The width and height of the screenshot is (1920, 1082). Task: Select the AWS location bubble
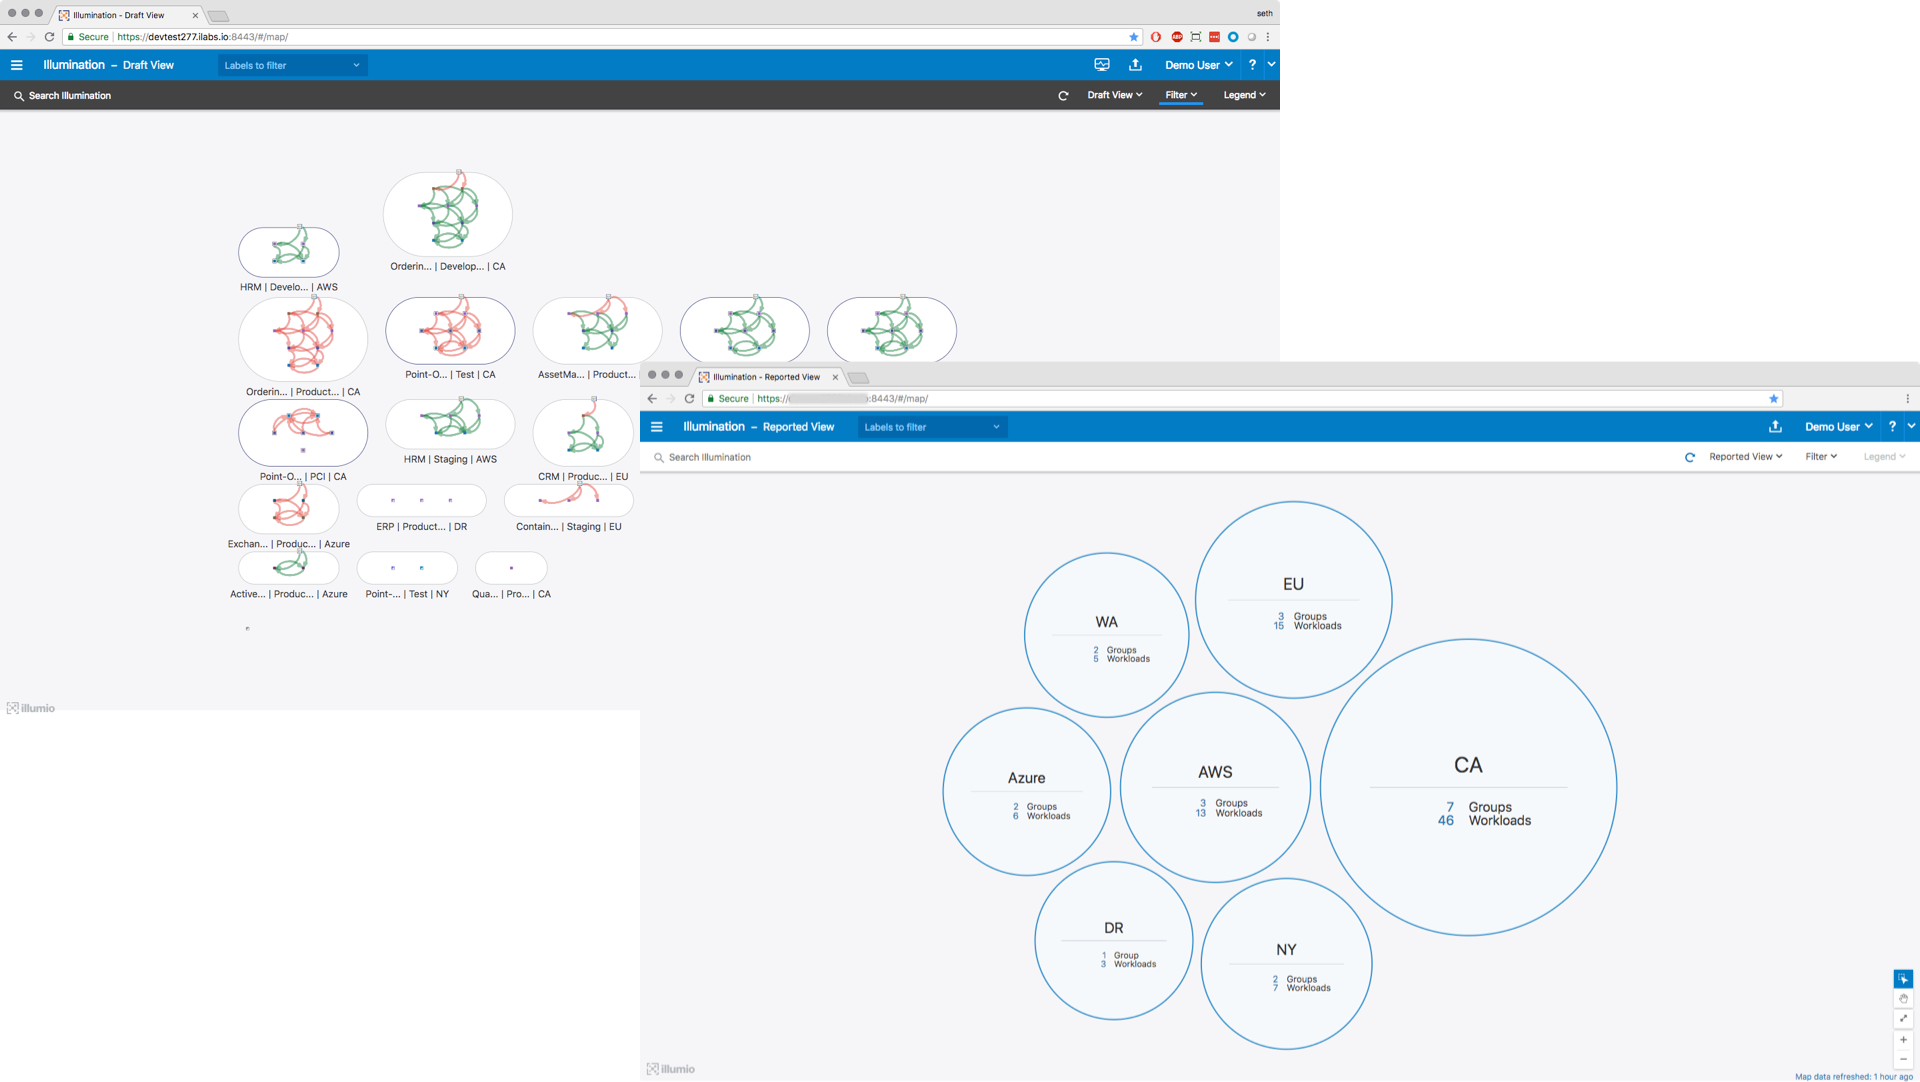click(1215, 787)
